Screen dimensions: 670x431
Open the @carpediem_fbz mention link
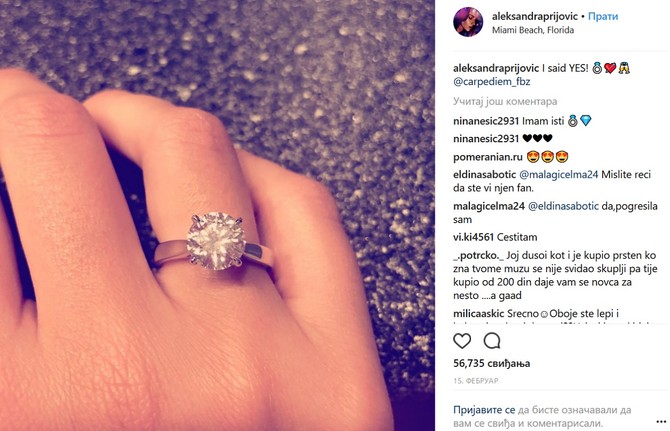[x=492, y=82]
